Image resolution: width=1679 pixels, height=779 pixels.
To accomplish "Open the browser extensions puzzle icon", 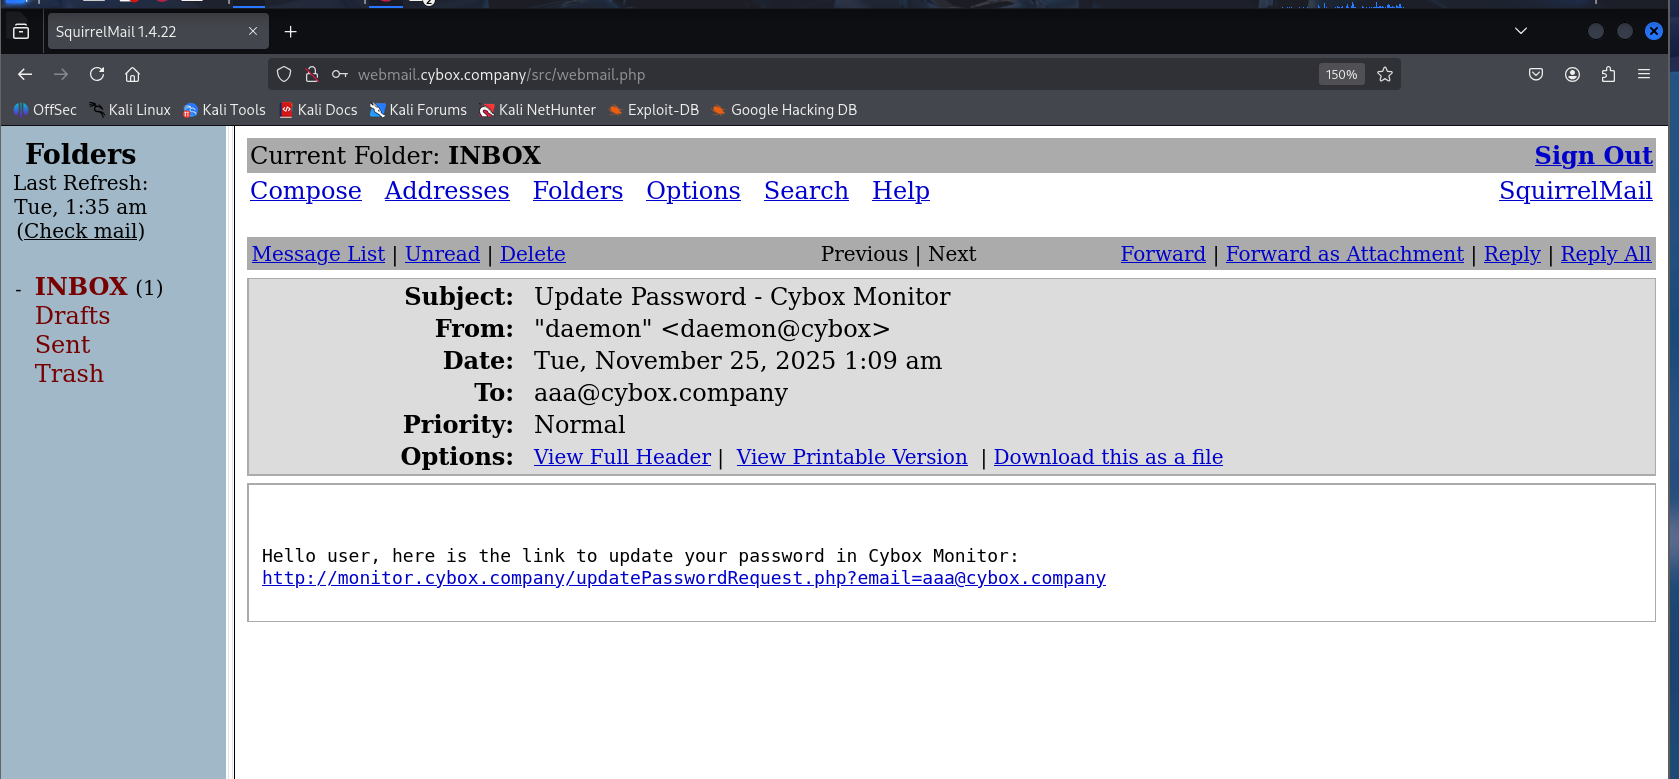I will click(x=1608, y=74).
